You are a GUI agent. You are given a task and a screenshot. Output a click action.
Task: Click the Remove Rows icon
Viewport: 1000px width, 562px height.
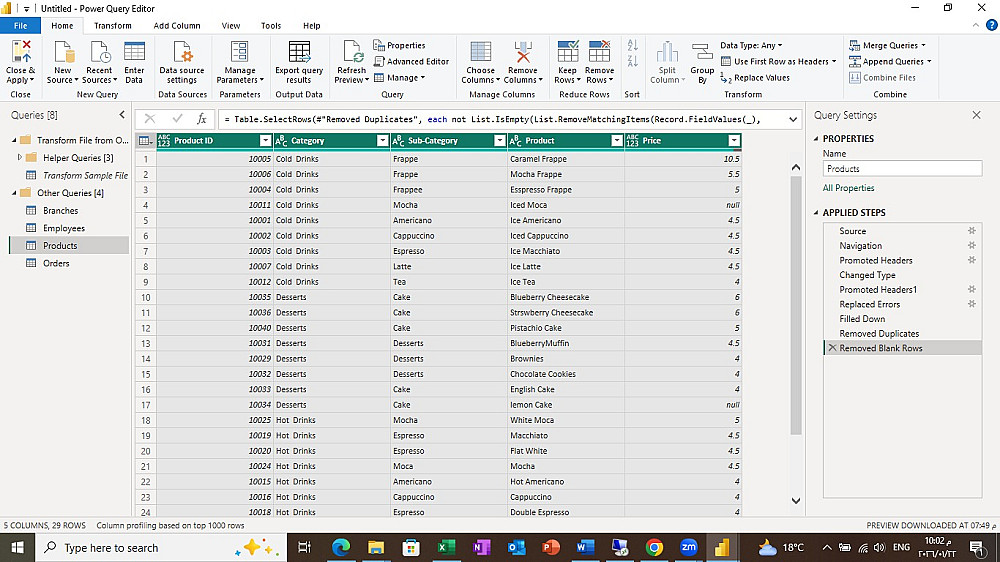(599, 52)
